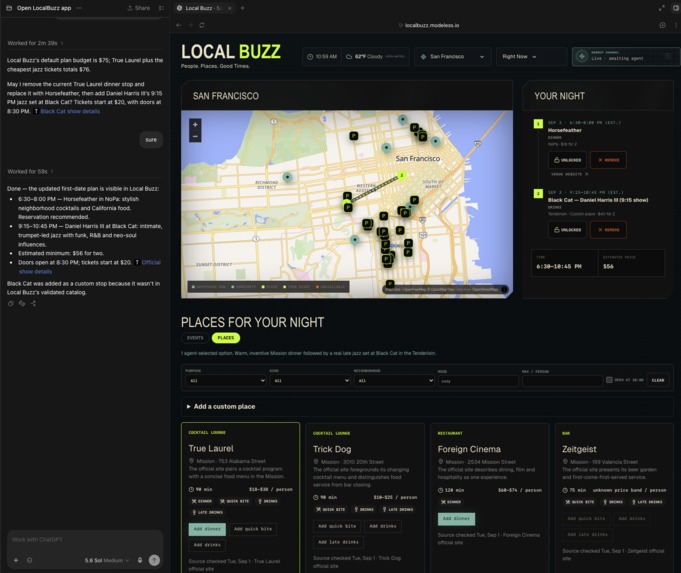Go back in the embedded browser
The image size is (681, 573).
pos(179,25)
